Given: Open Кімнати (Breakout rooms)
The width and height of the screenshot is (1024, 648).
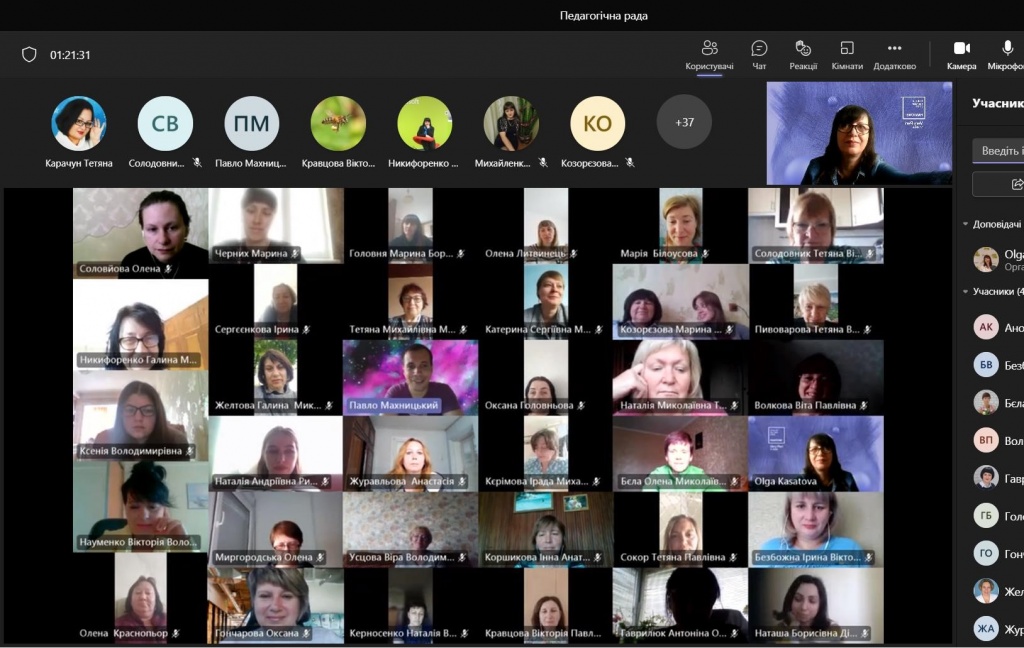Looking at the screenshot, I should pyautogui.click(x=847, y=54).
